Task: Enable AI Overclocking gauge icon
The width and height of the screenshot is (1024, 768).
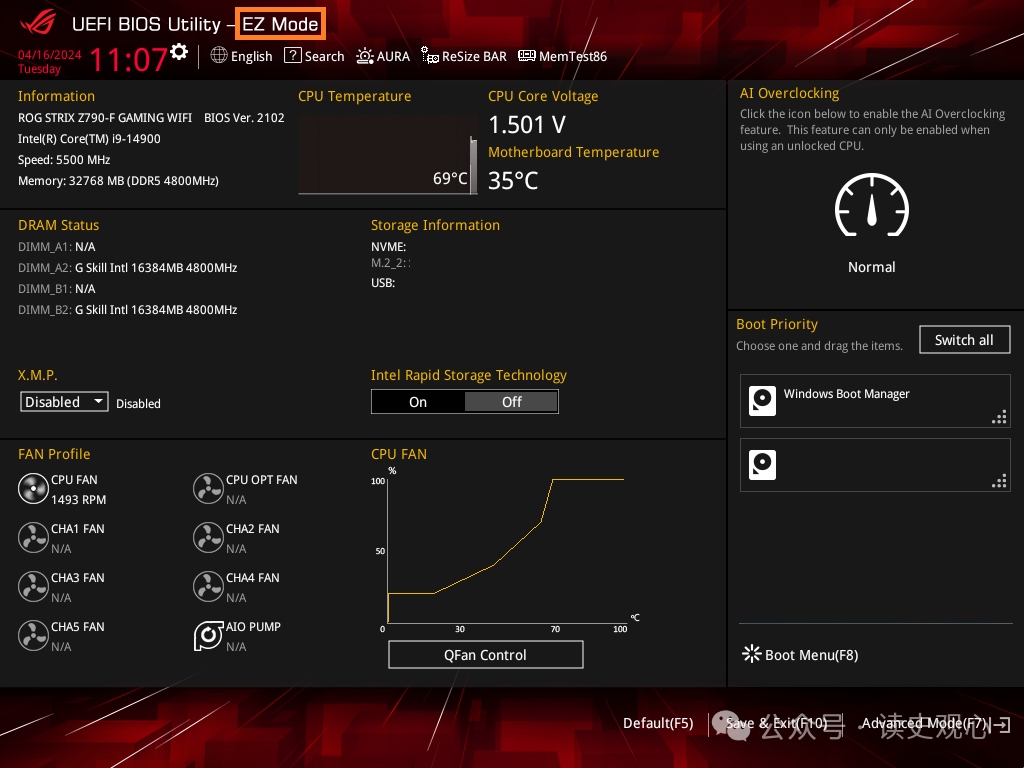Action: coord(871,205)
